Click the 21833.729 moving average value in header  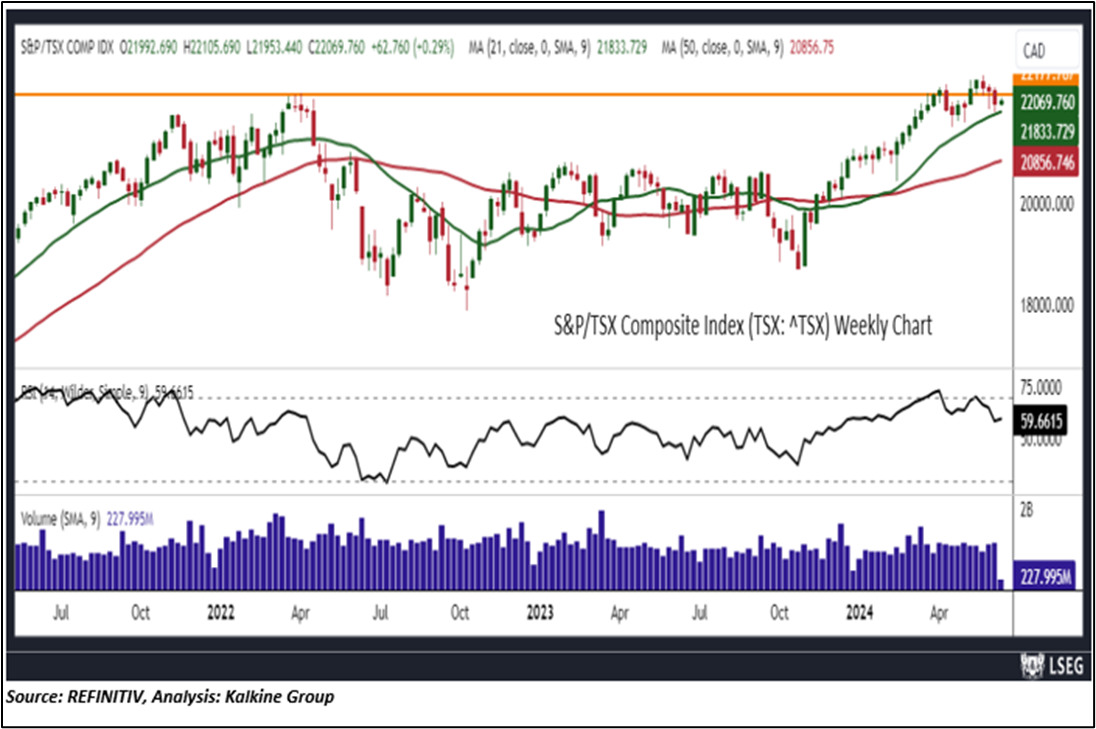(x=621, y=48)
